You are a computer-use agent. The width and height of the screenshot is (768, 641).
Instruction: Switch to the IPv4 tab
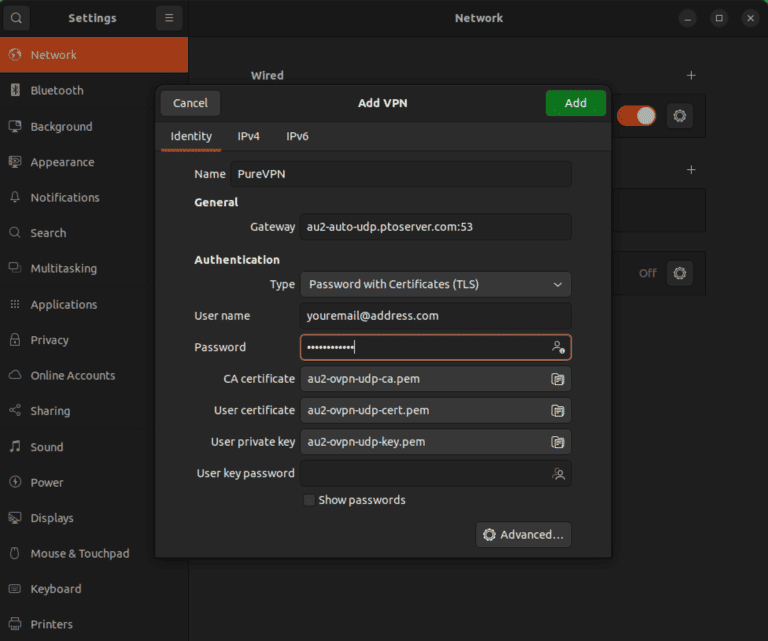248,136
